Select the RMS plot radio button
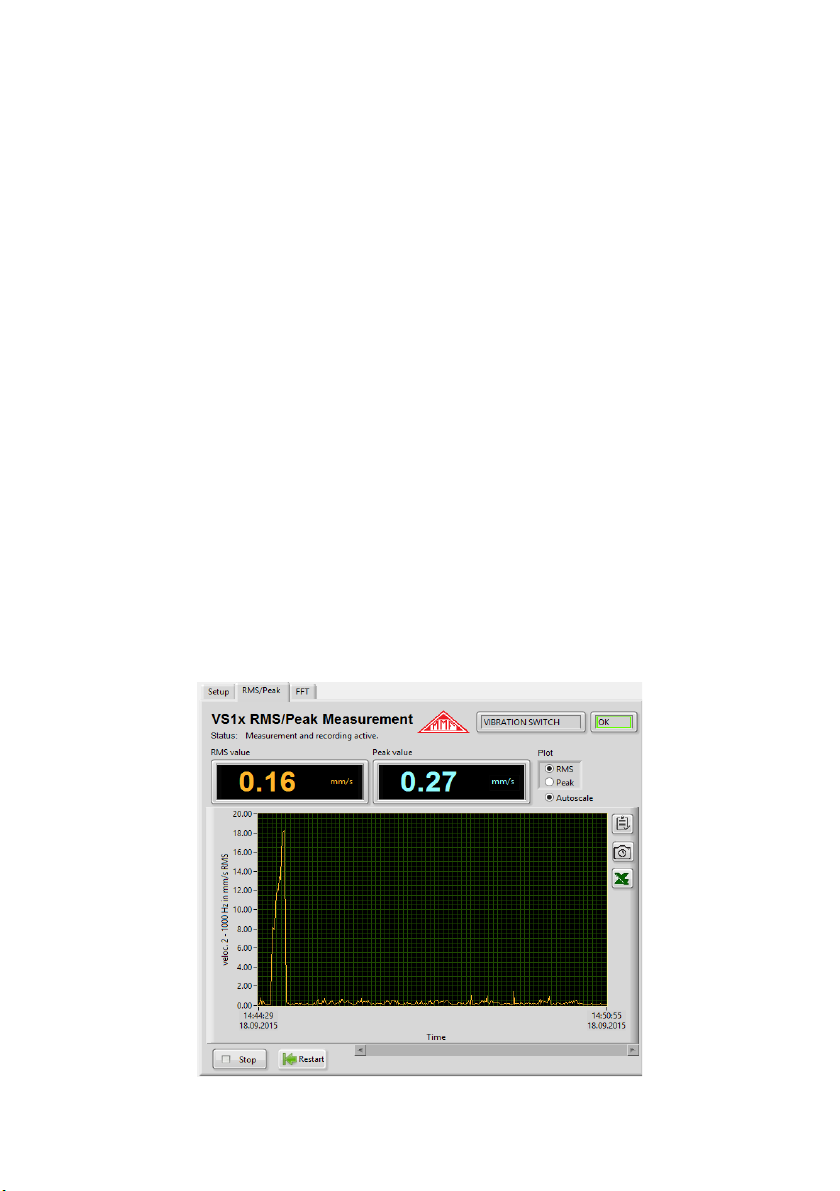840x1191 pixels. click(x=549, y=769)
